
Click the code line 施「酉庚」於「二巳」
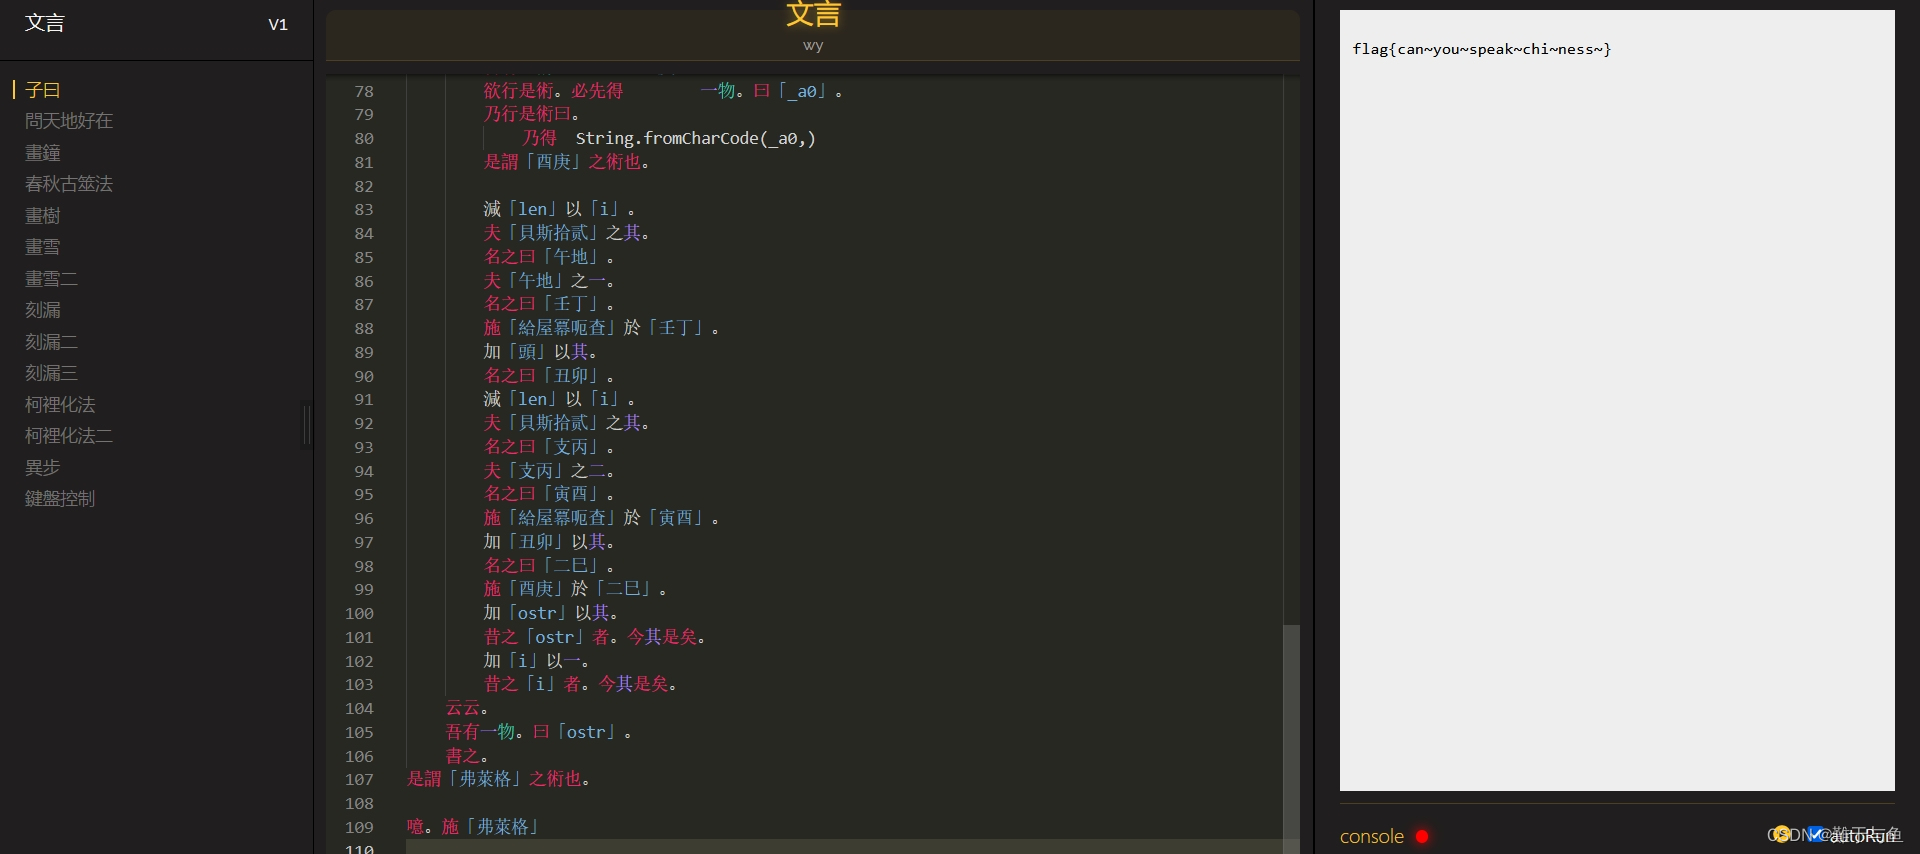point(576,589)
